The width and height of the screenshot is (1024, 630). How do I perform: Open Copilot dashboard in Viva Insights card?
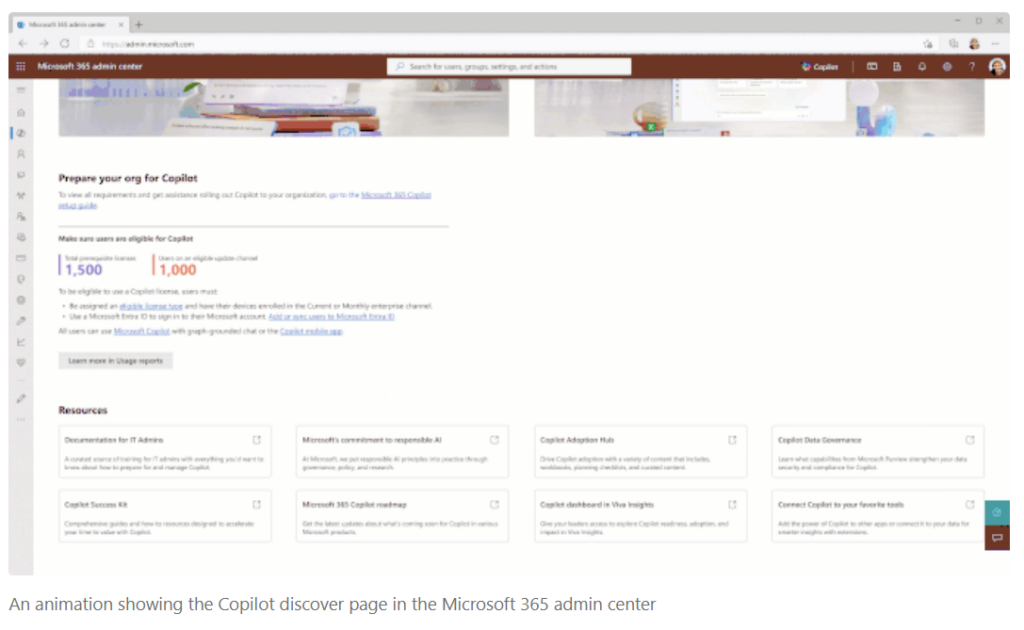(x=640, y=516)
